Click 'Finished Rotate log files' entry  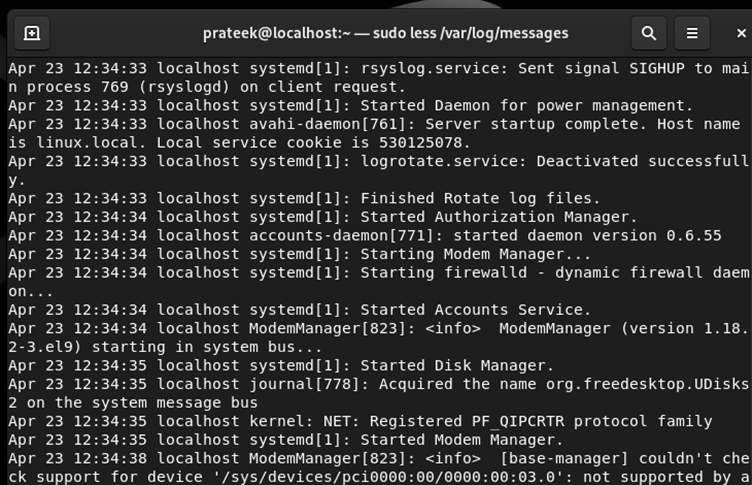point(304,199)
